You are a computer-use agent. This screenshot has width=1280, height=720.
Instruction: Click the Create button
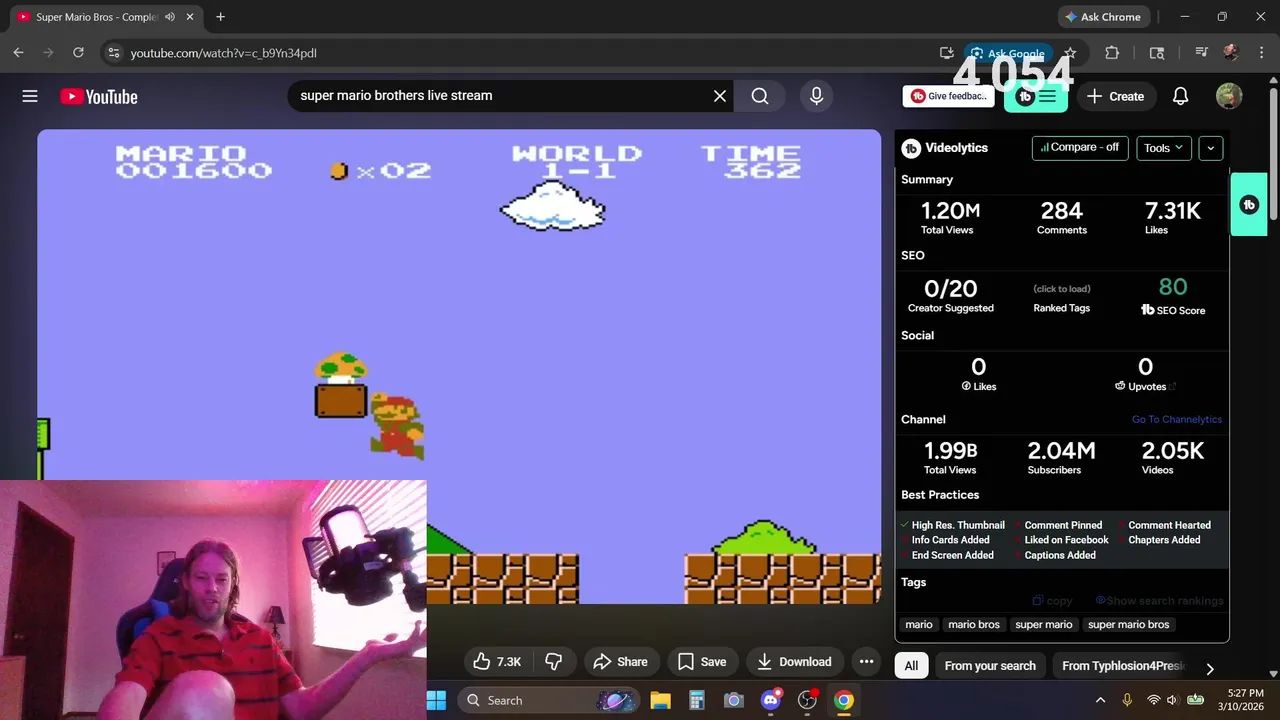coord(1115,96)
